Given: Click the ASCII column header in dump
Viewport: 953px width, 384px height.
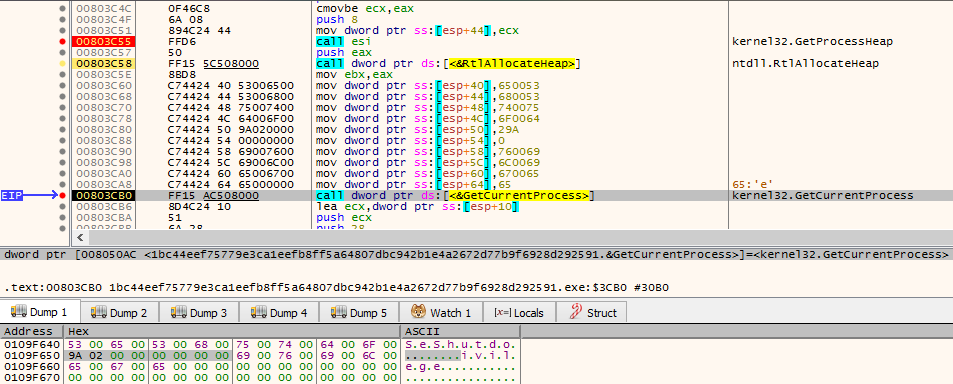Looking at the screenshot, I should (460, 332).
